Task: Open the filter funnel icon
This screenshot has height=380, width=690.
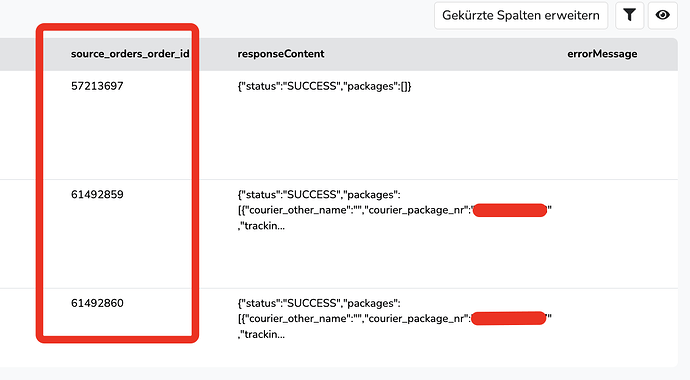Action: point(630,15)
